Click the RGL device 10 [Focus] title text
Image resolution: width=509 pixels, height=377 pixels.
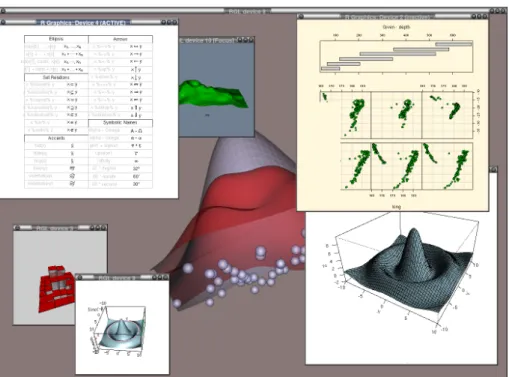click(208, 40)
